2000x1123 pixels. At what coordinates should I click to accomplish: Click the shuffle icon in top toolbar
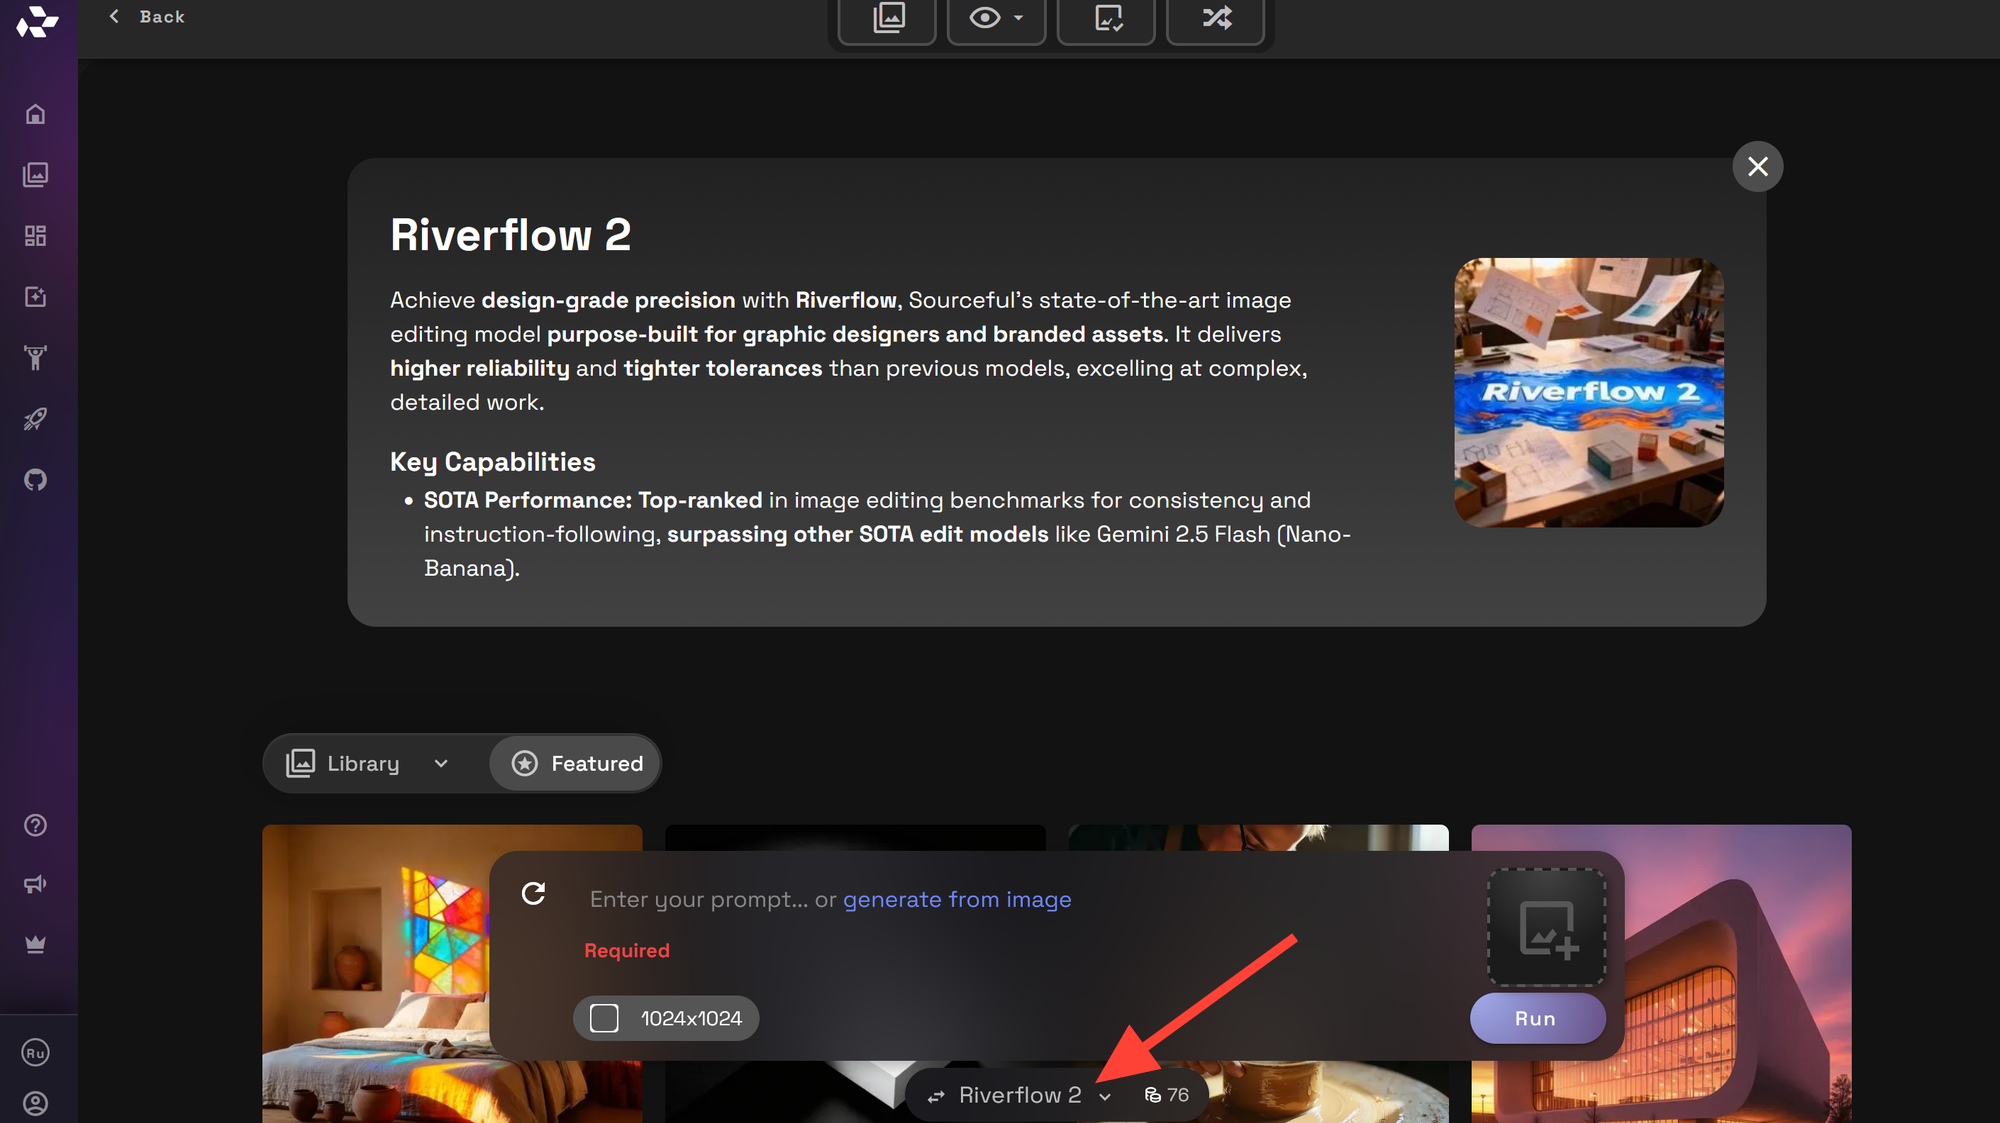coord(1216,18)
